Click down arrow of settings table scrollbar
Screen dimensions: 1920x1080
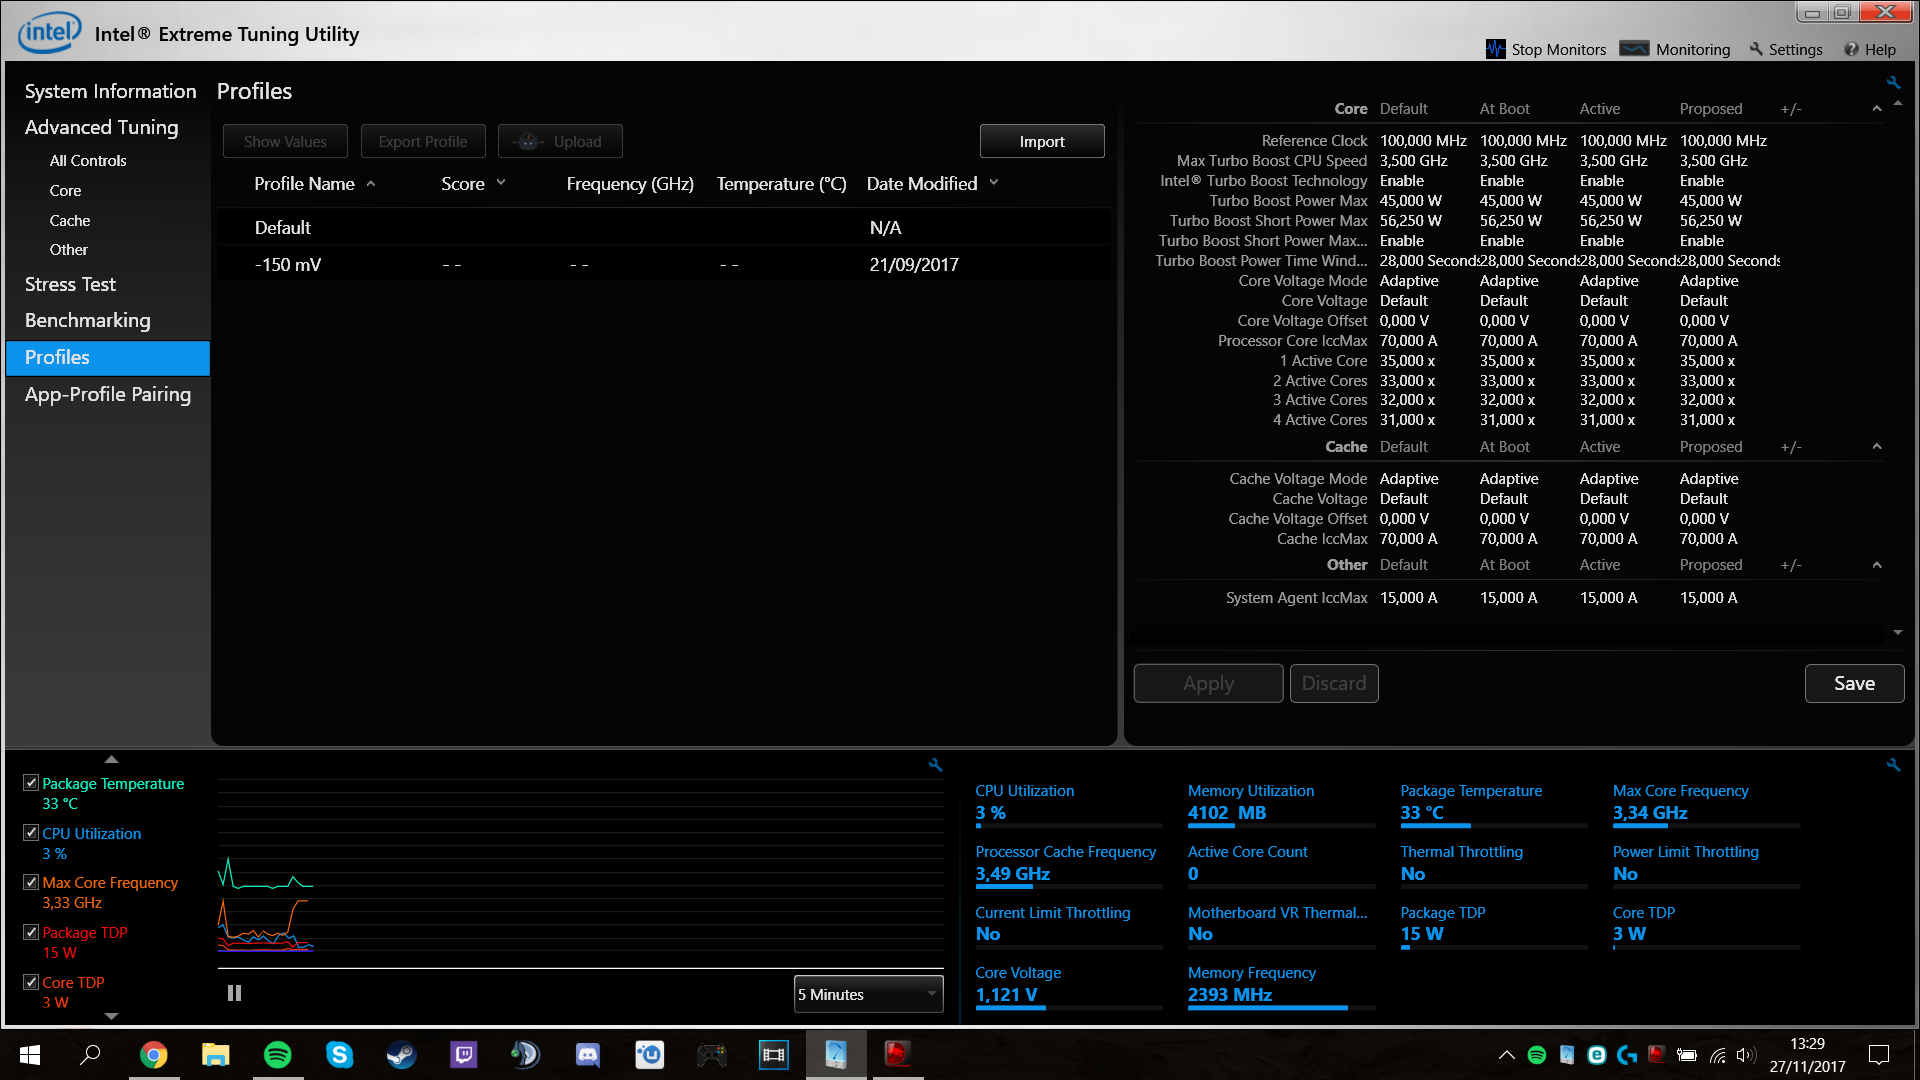(x=1898, y=632)
